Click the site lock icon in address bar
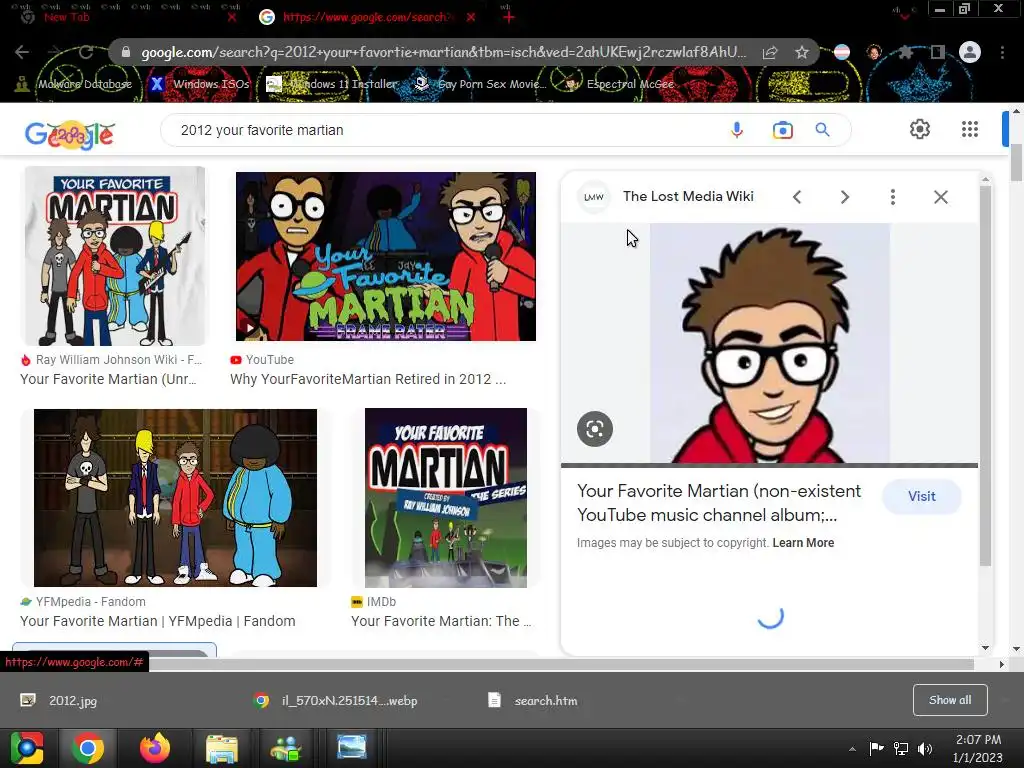 [126, 52]
